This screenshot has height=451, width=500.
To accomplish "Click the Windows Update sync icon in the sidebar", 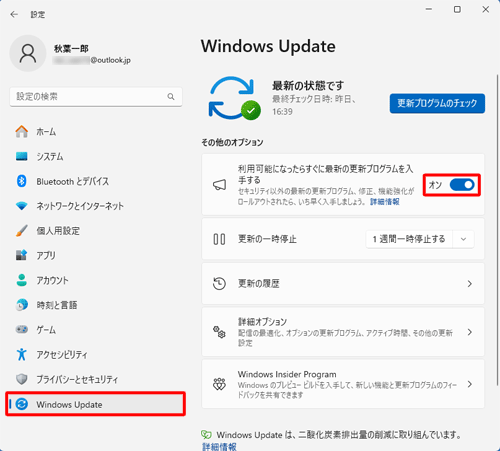I will pos(22,404).
